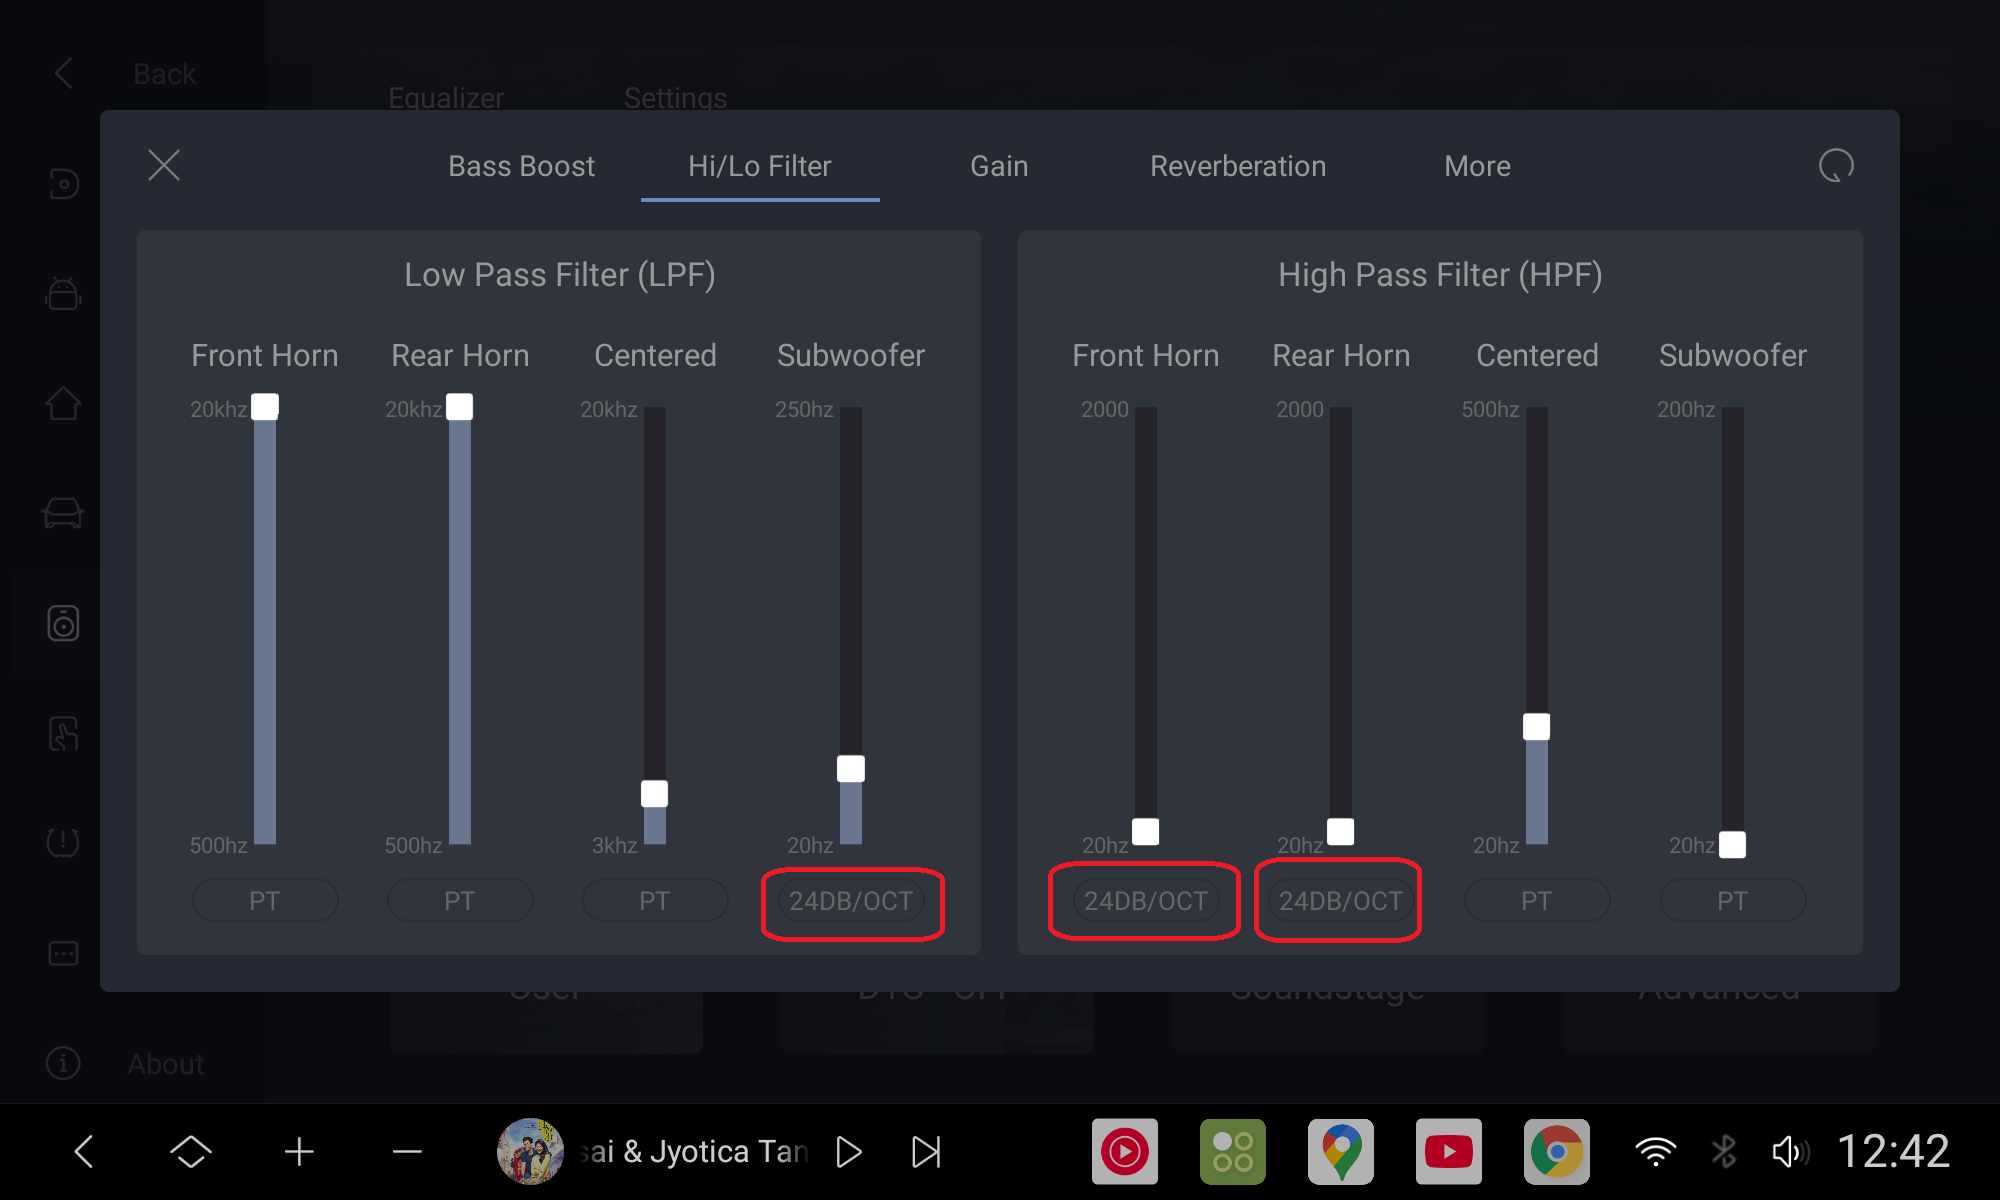This screenshot has height=1200, width=2000.
Task: Close the filter dialog with X
Action: pos(164,165)
